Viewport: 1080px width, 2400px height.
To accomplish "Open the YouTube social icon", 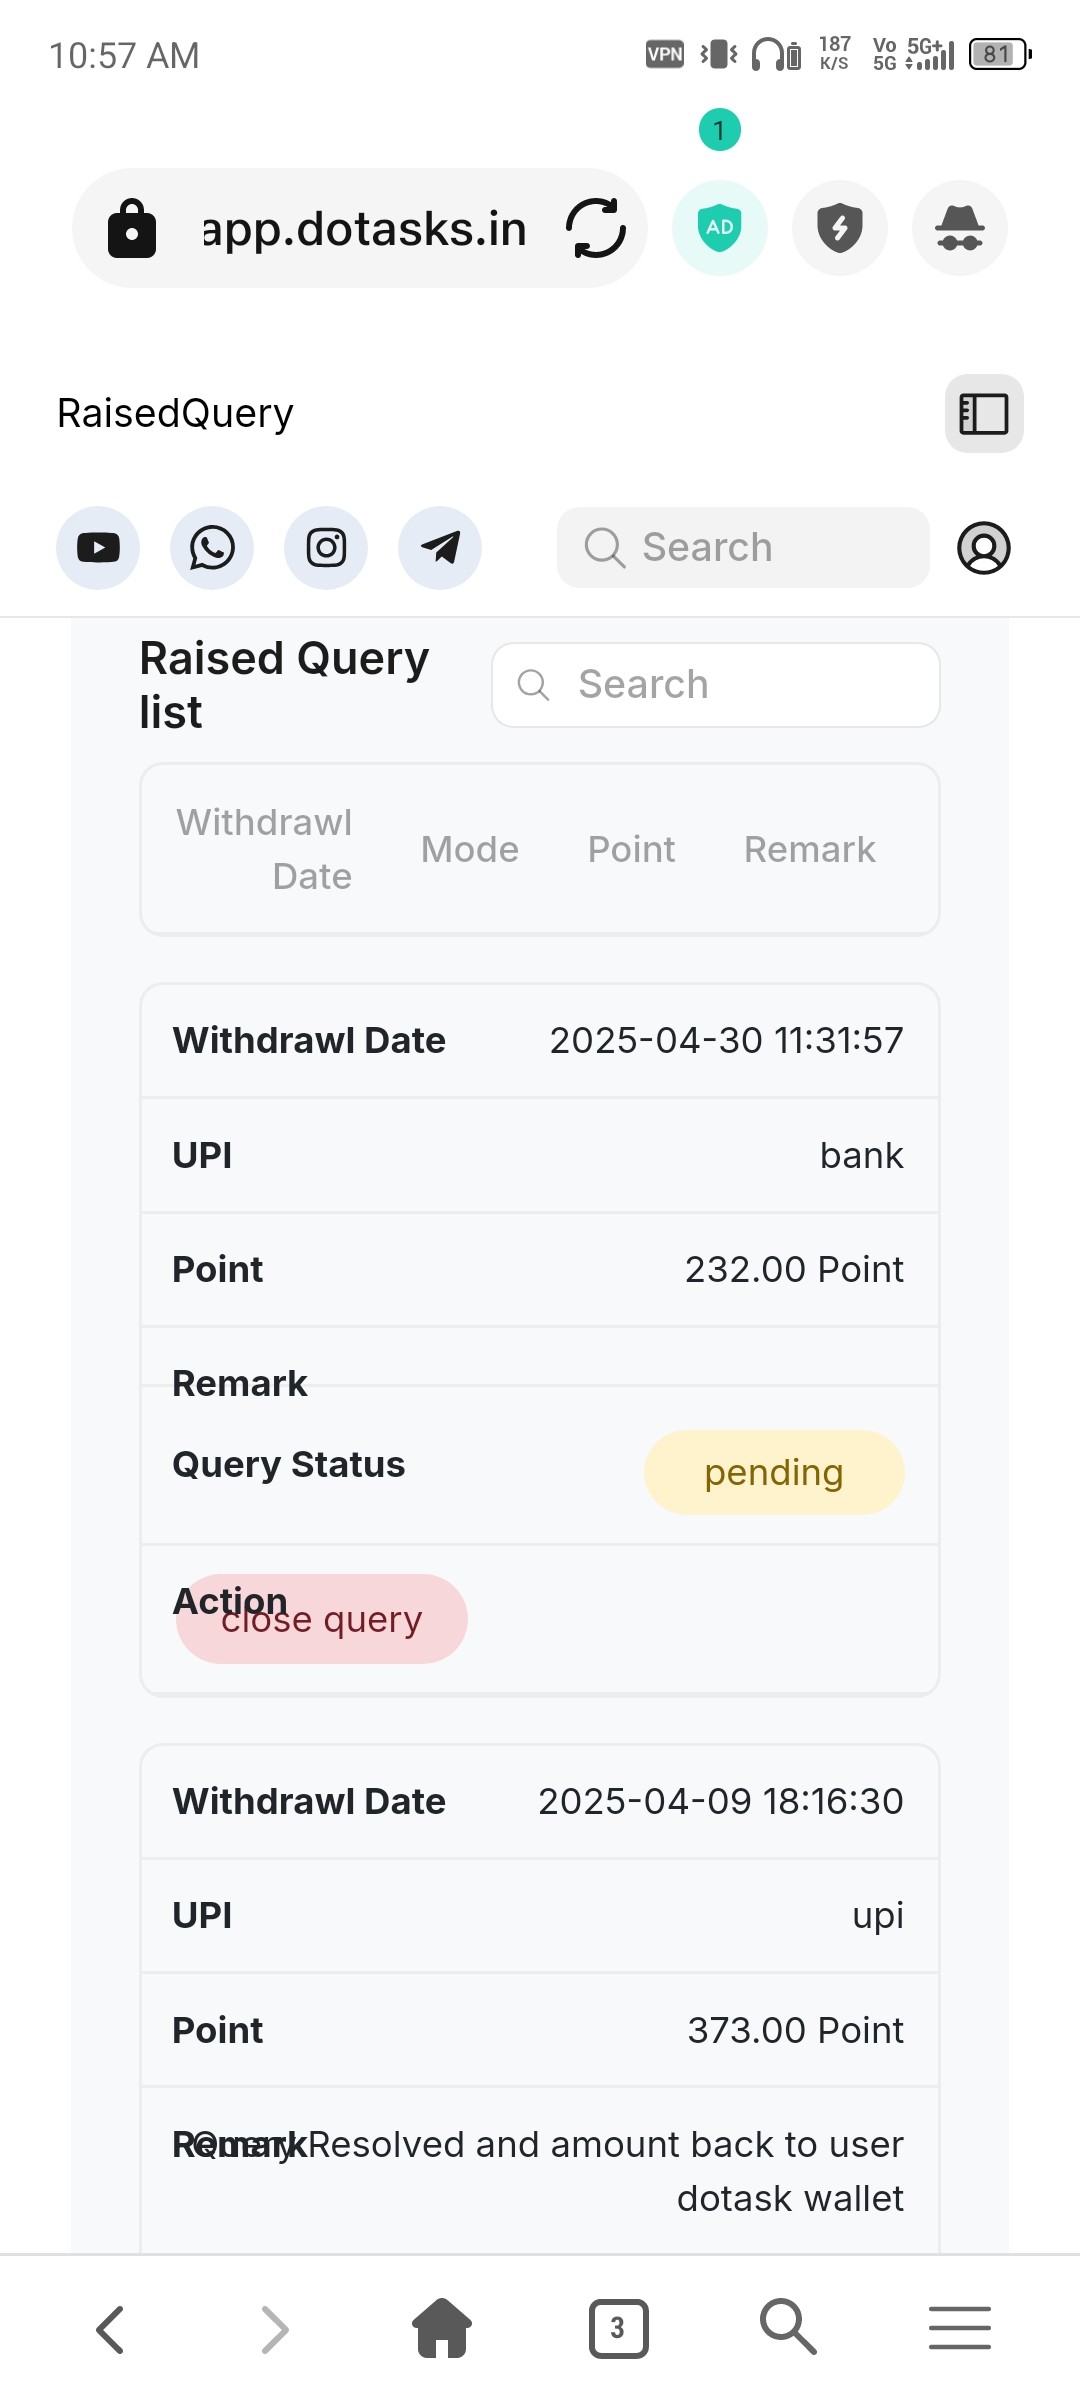I will click(x=98, y=548).
